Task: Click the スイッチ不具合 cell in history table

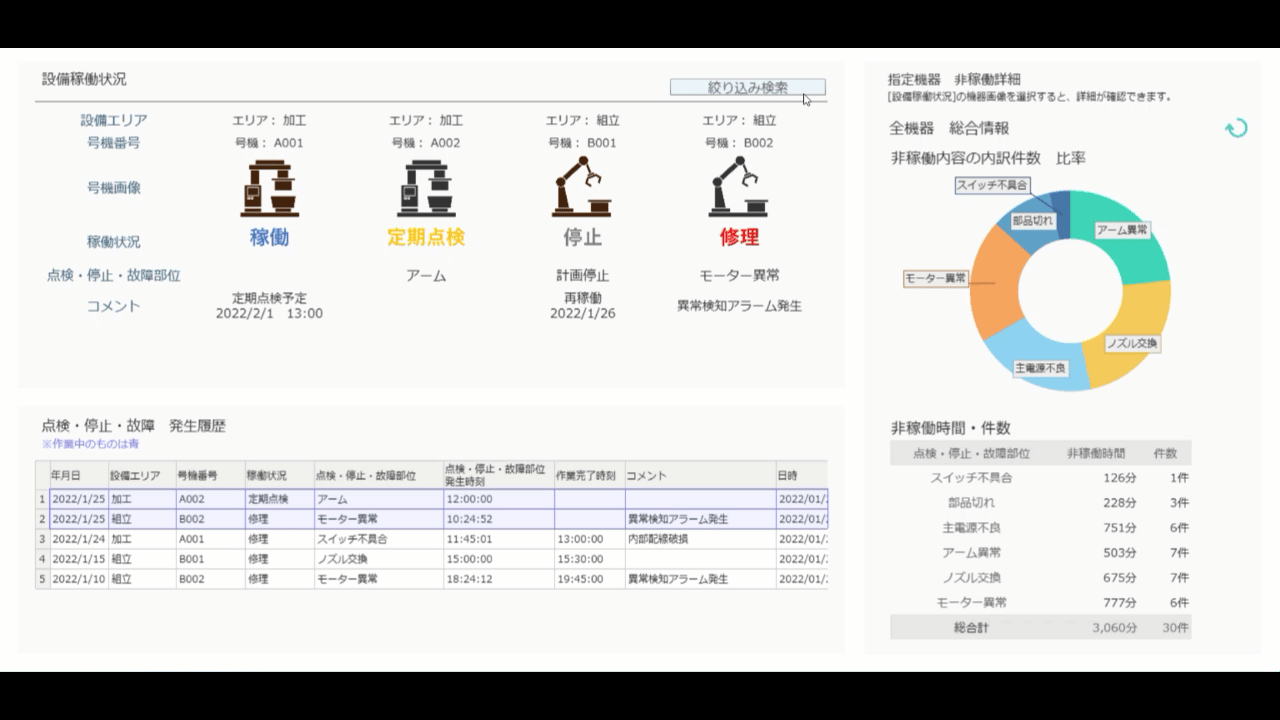Action: point(378,539)
